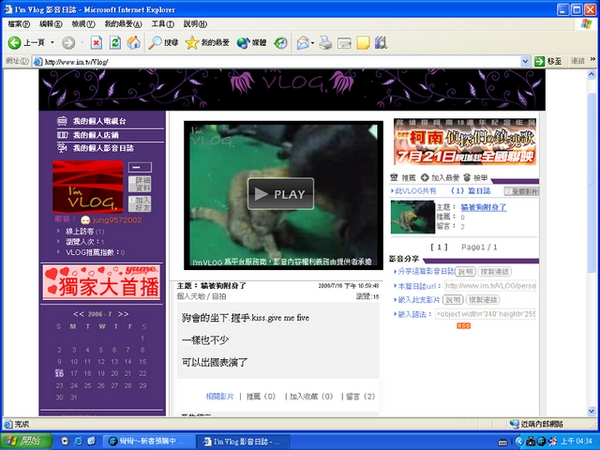Image resolution: width=600 pixels, height=450 pixels.
Task: Expand the address bar dropdown
Action: [x=525, y=61]
